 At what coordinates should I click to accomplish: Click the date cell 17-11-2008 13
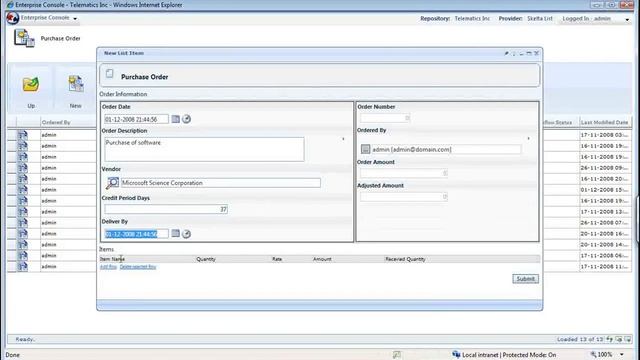click(604, 211)
